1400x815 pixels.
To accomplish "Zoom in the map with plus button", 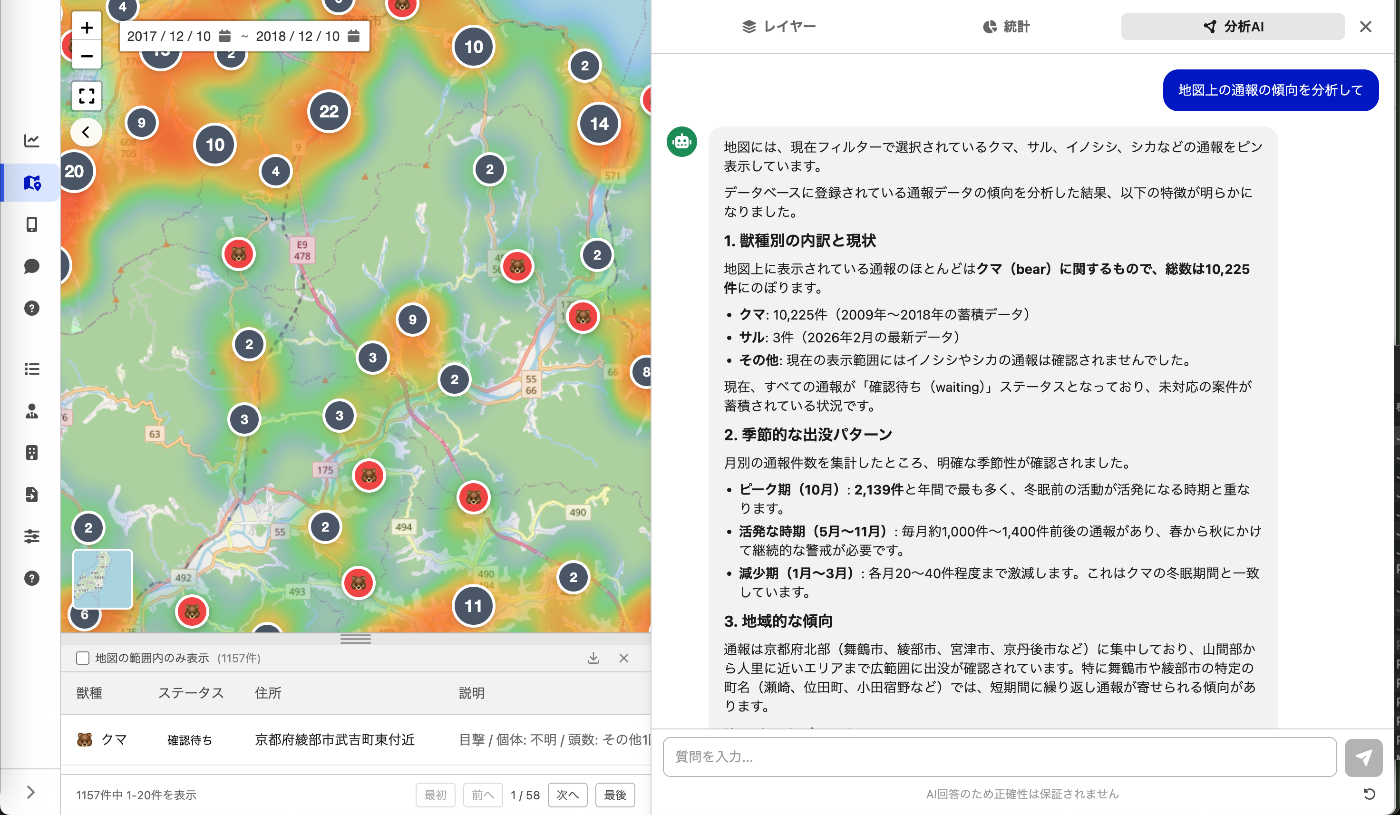I will pos(87,28).
